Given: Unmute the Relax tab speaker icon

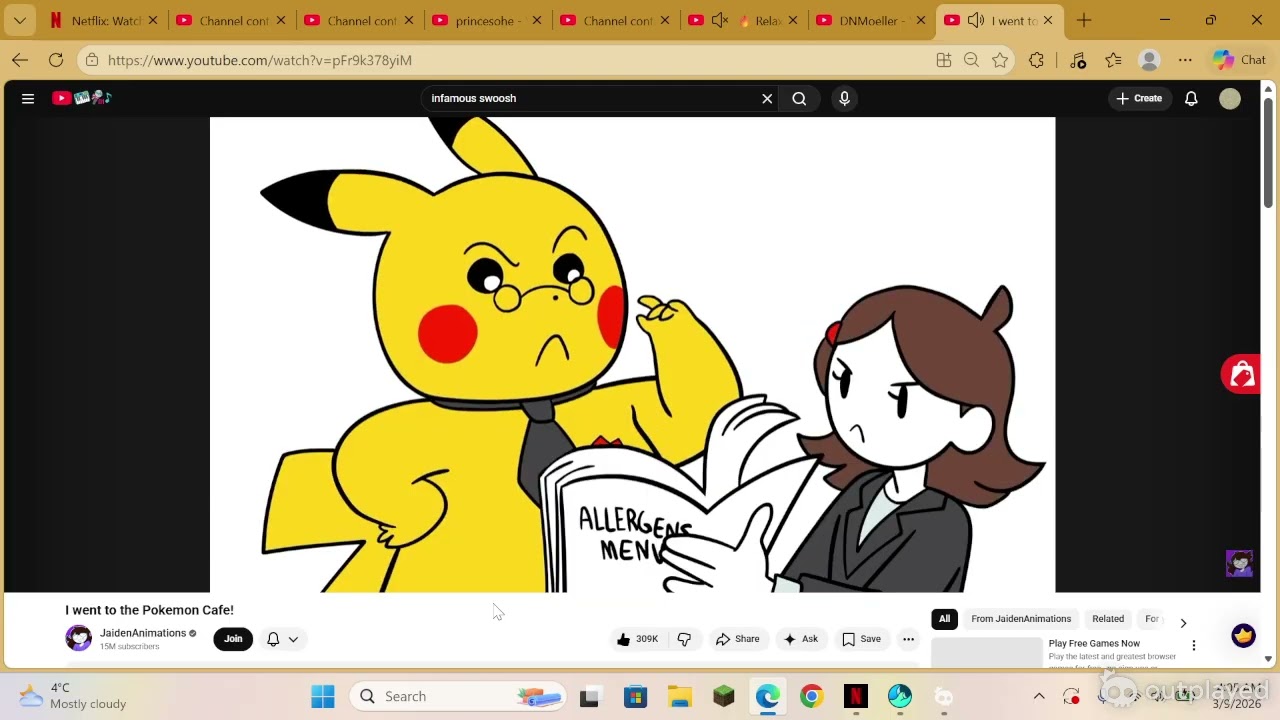Looking at the screenshot, I should (x=720, y=20).
